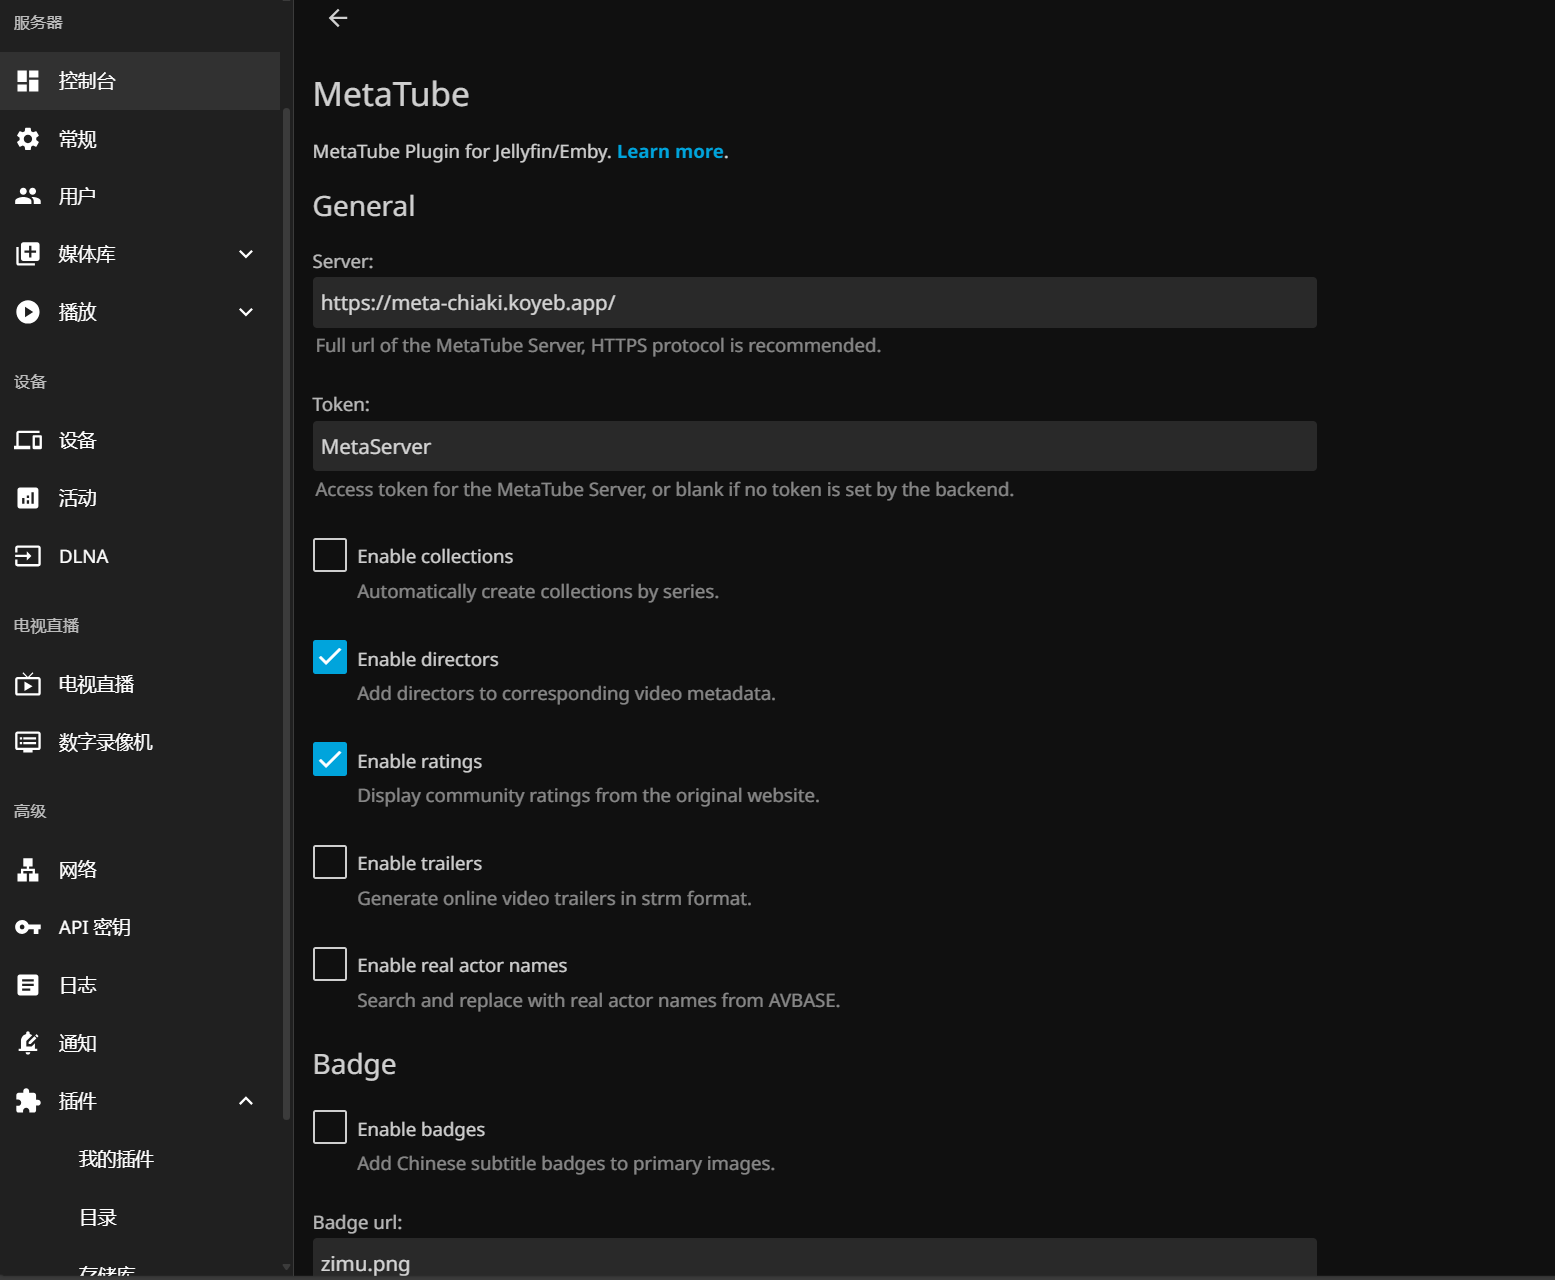Go to 常规 settings menu item
This screenshot has height=1280, width=1555.
click(140, 139)
